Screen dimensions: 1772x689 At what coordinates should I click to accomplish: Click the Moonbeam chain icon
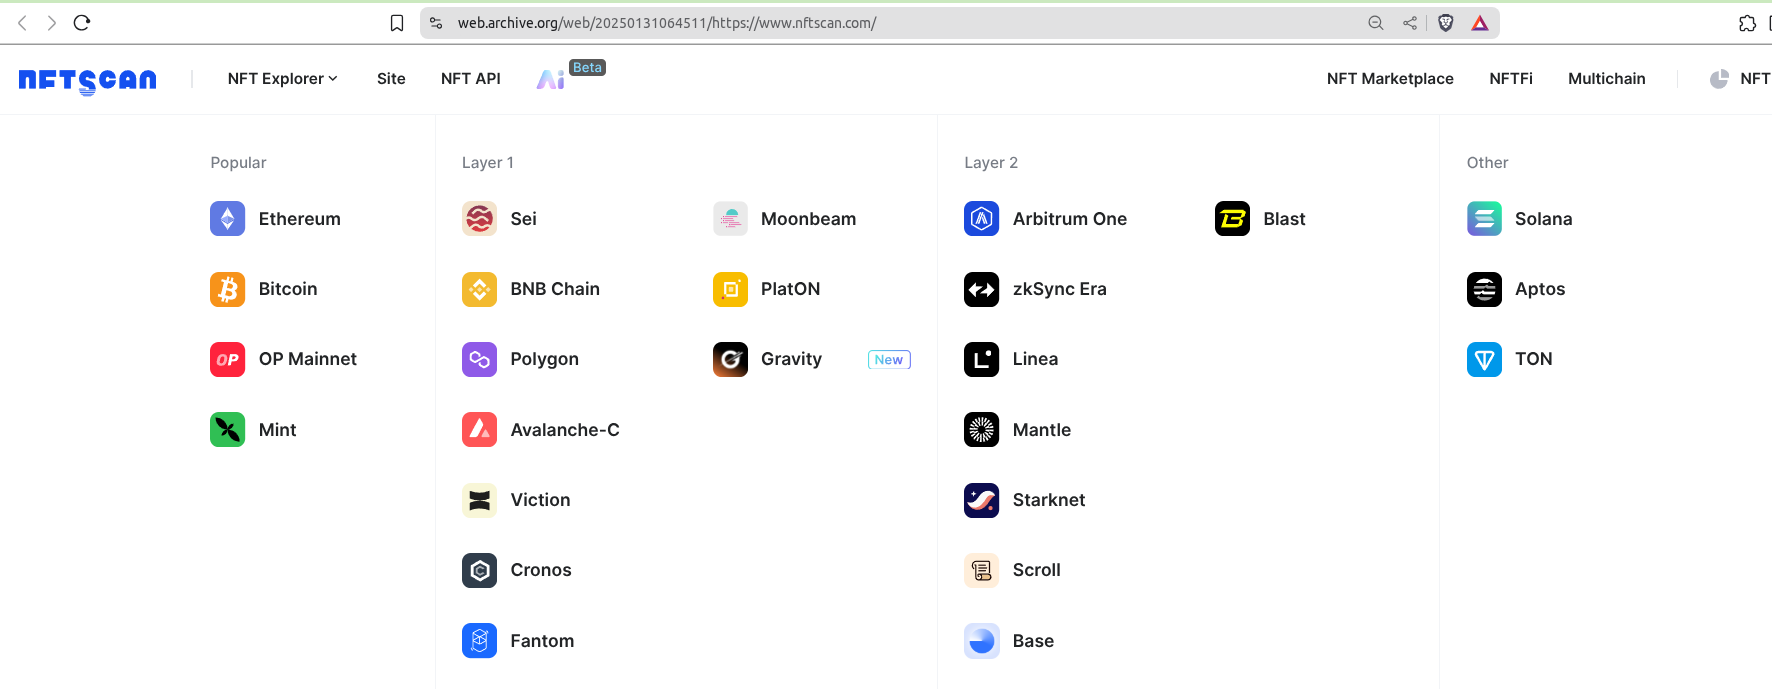tap(730, 219)
